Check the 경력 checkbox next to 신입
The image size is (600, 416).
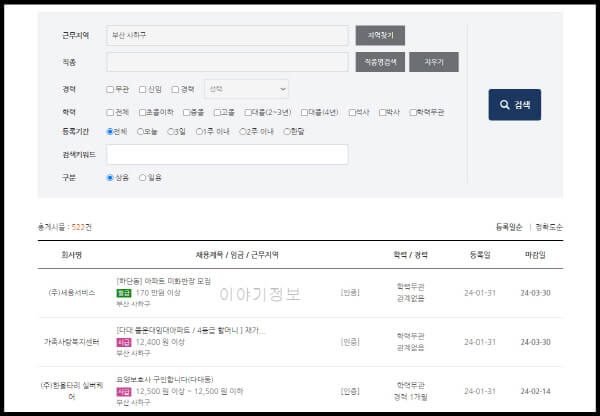point(175,90)
